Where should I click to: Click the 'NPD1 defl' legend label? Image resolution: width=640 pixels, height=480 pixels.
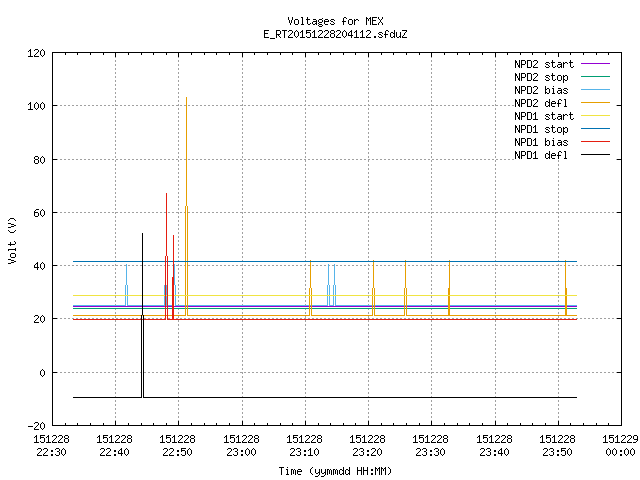click(x=541, y=156)
